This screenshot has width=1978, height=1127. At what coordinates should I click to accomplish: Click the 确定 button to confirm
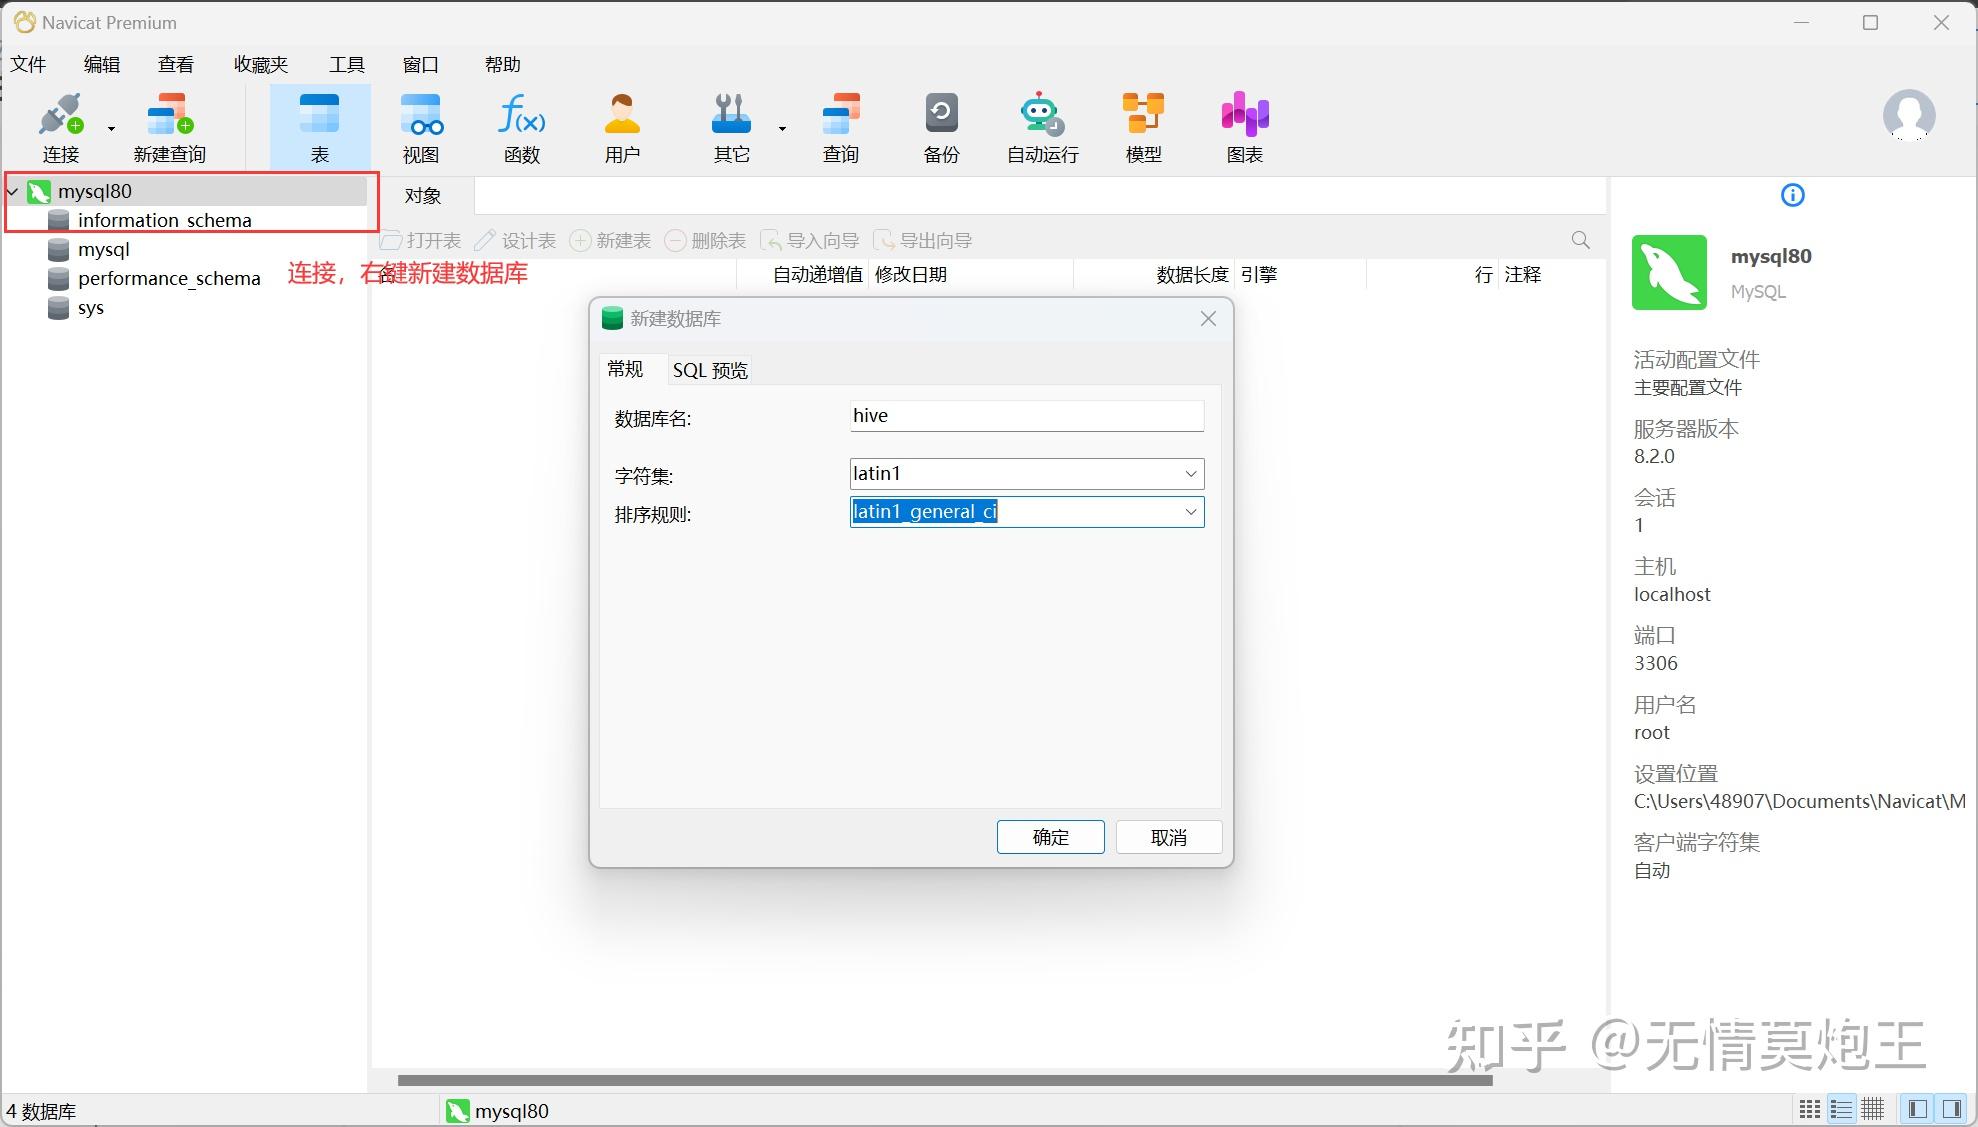coord(1049,837)
